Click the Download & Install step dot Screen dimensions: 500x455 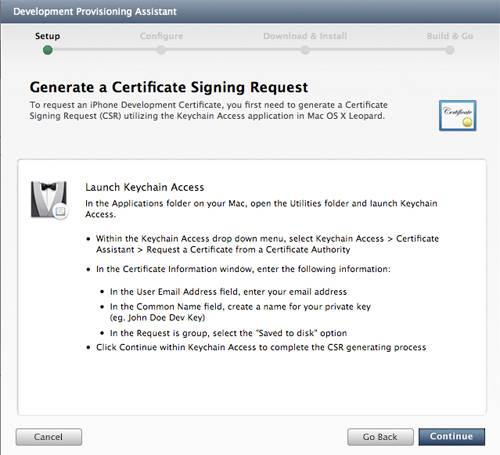pyautogui.click(x=305, y=50)
